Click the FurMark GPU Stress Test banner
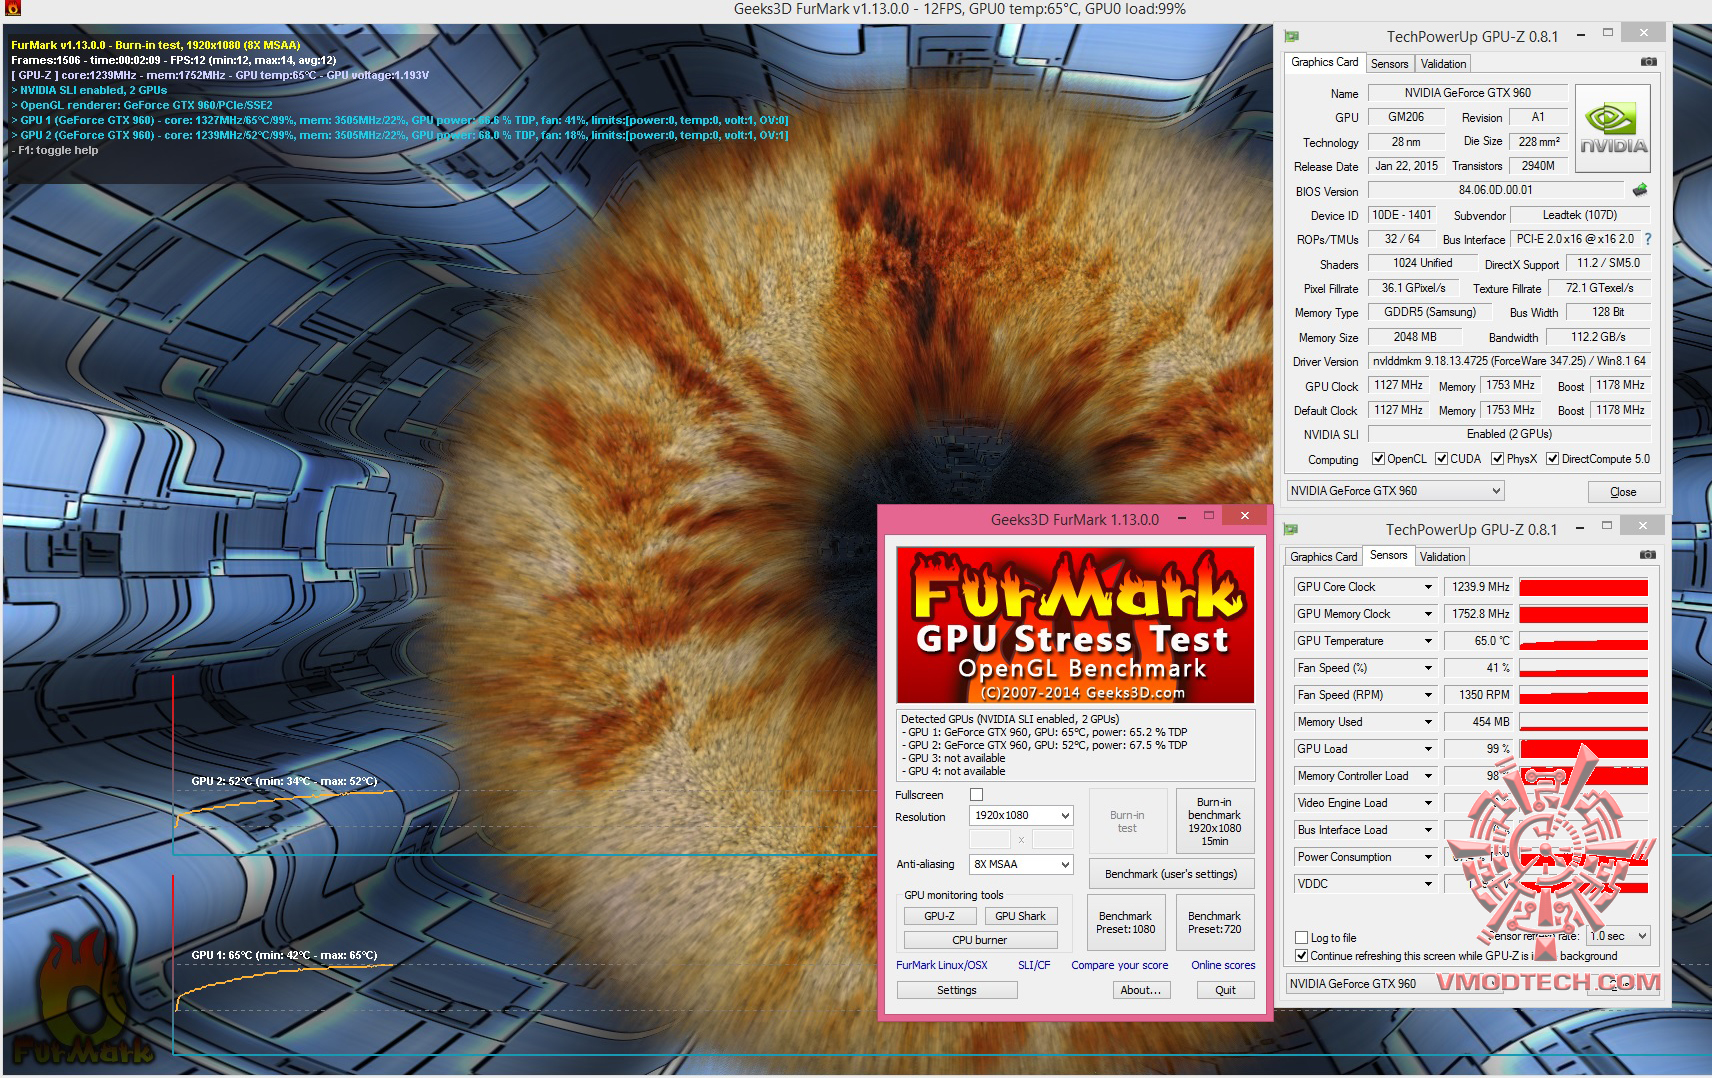 (1075, 625)
